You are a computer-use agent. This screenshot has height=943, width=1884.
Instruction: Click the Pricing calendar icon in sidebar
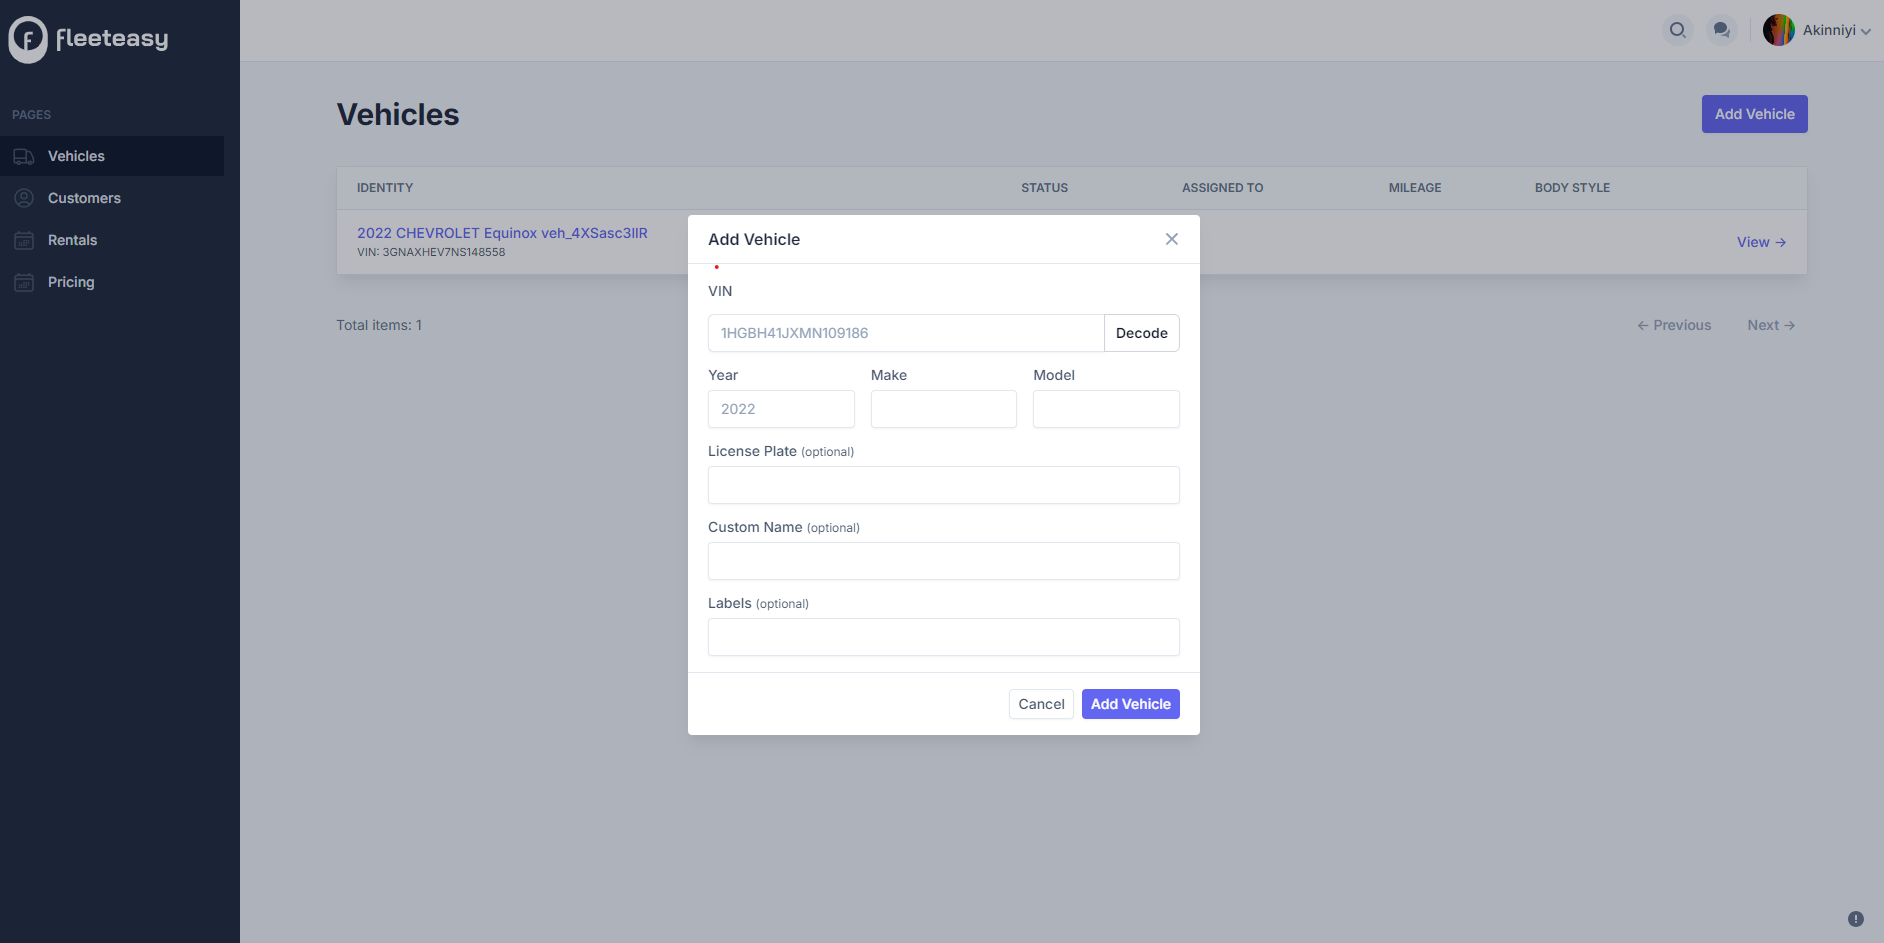click(x=24, y=282)
